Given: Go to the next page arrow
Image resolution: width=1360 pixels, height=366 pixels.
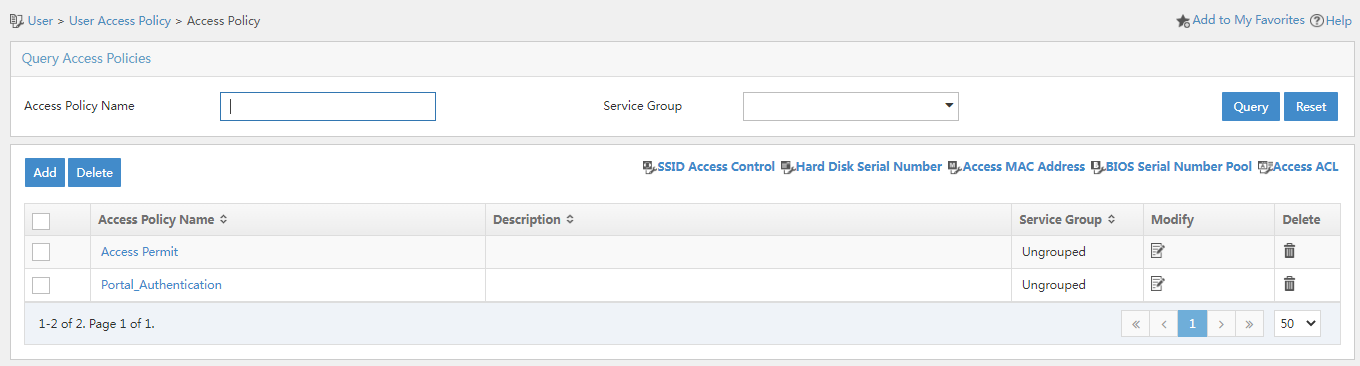Looking at the screenshot, I should tap(1221, 323).
